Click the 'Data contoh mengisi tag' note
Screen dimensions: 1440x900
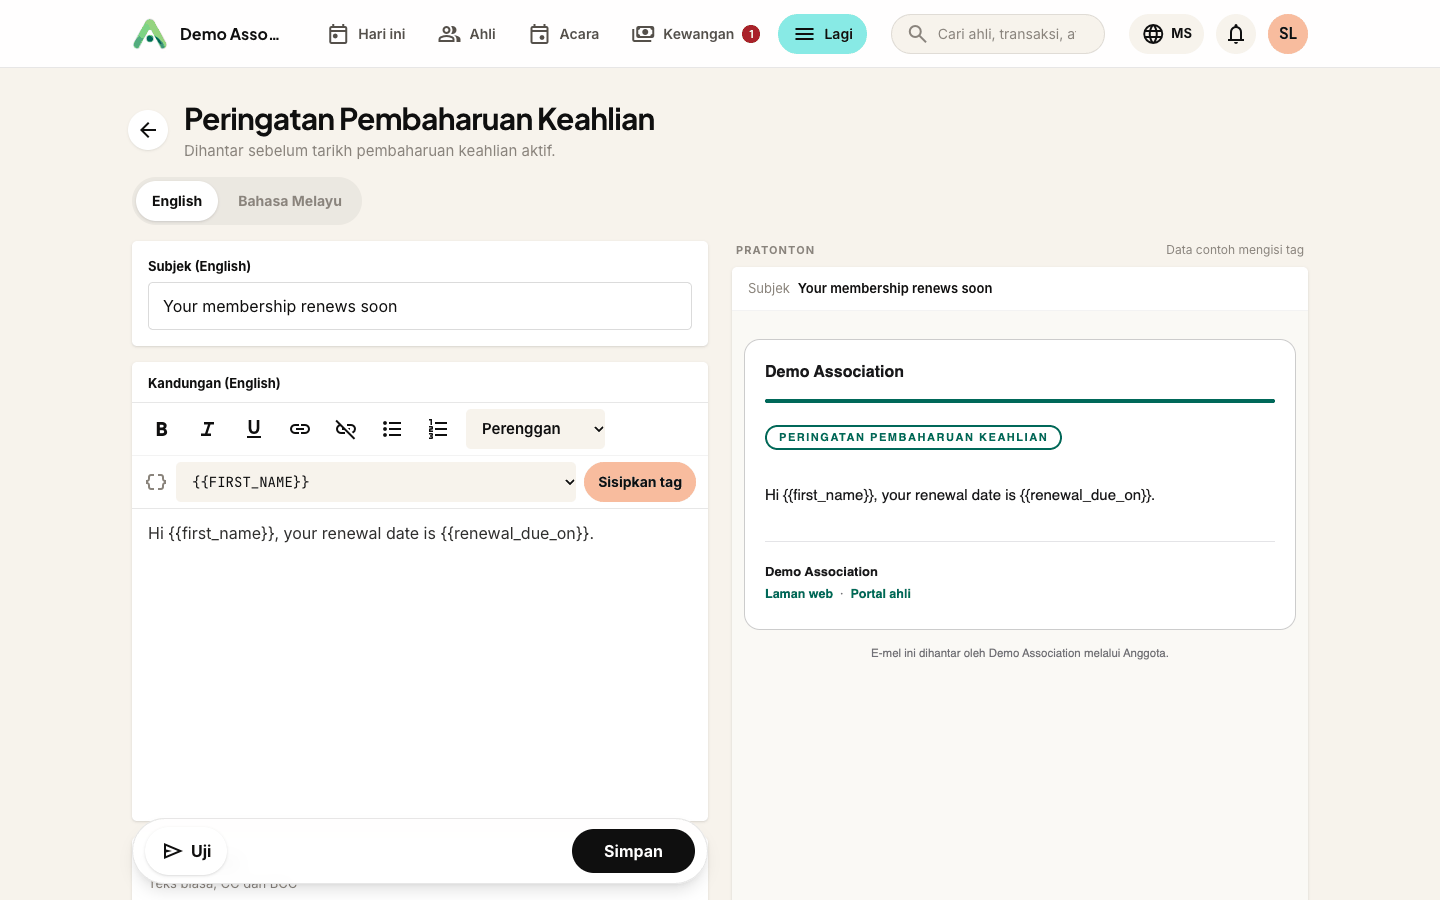[1235, 250]
